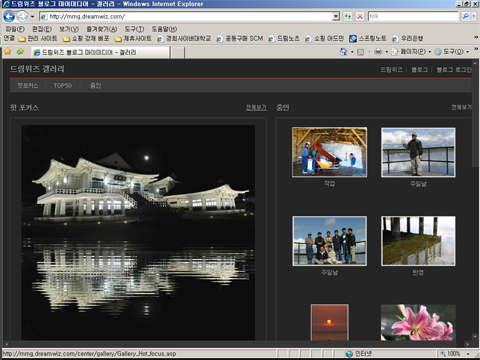Click the magnifier search button
The image size is (480, 360).
(x=465, y=16)
